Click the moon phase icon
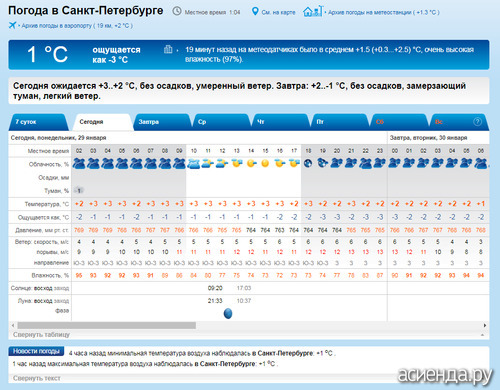The image size is (500, 390). pos(228,313)
